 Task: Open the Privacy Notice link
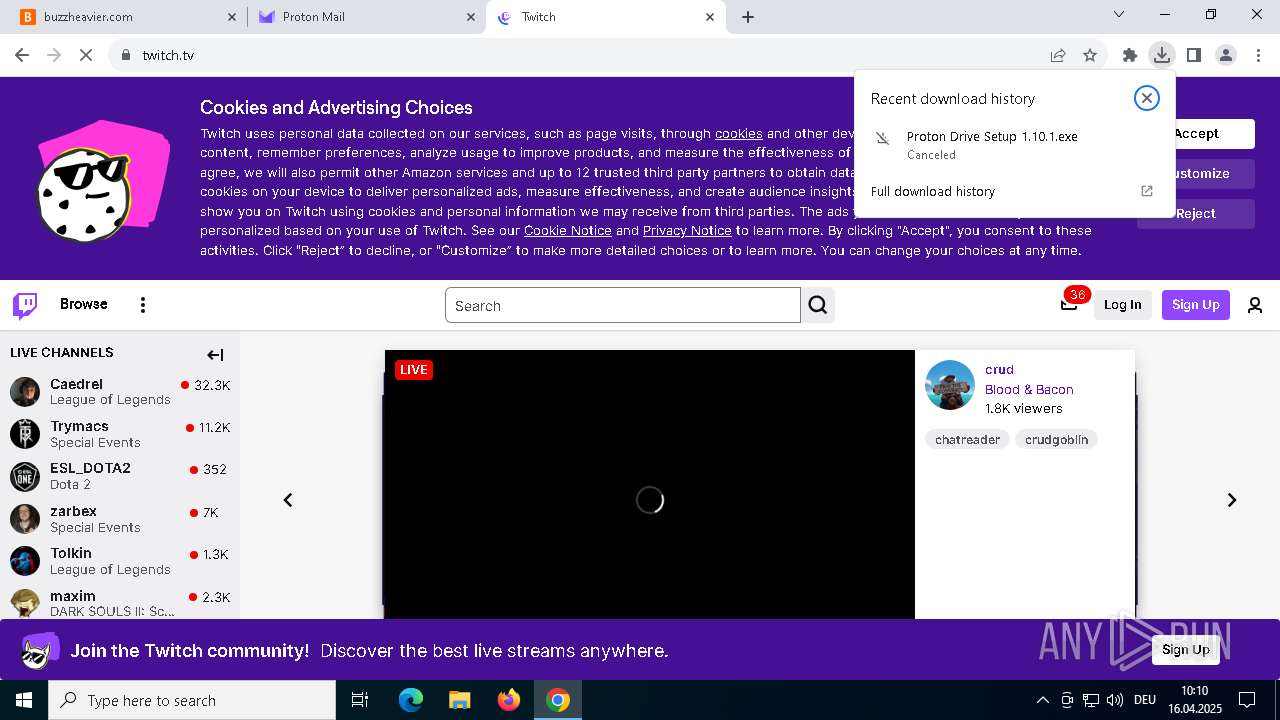point(687,230)
